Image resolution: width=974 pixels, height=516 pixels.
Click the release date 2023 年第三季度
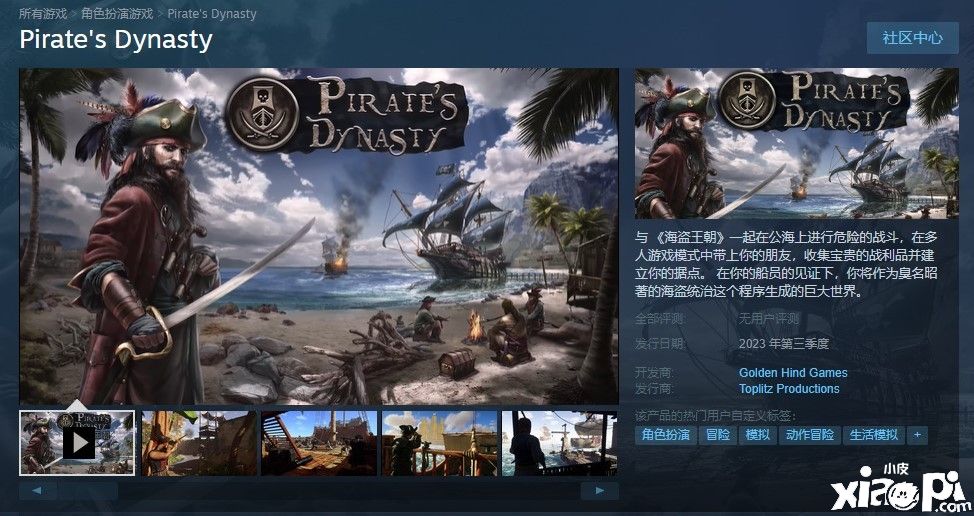pyautogui.click(x=784, y=343)
